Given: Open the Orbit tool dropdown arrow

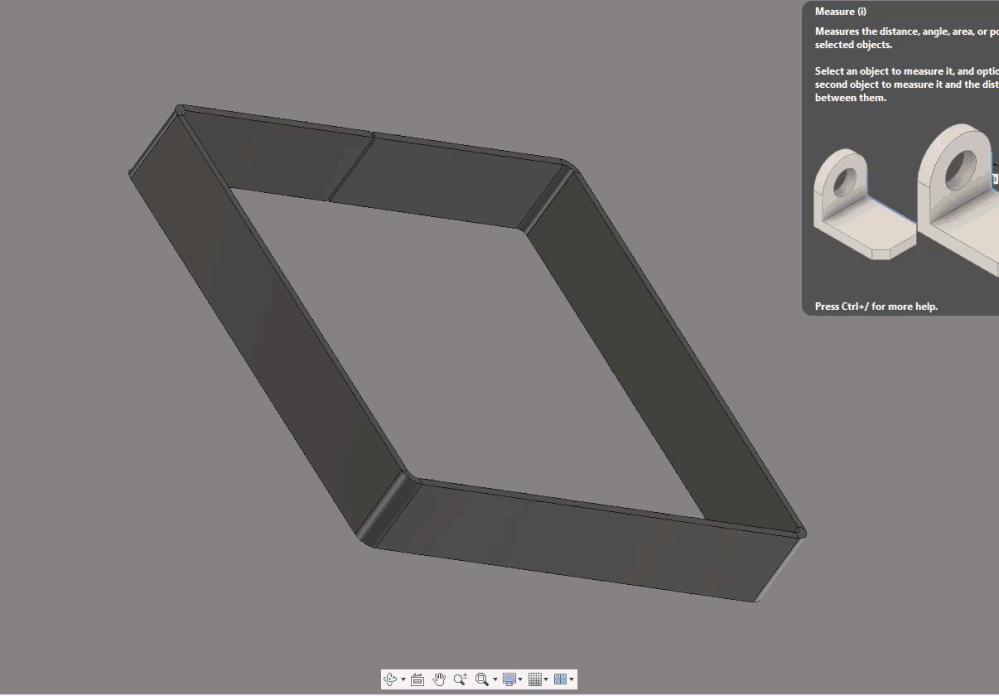Looking at the screenshot, I should pyautogui.click(x=403, y=679).
